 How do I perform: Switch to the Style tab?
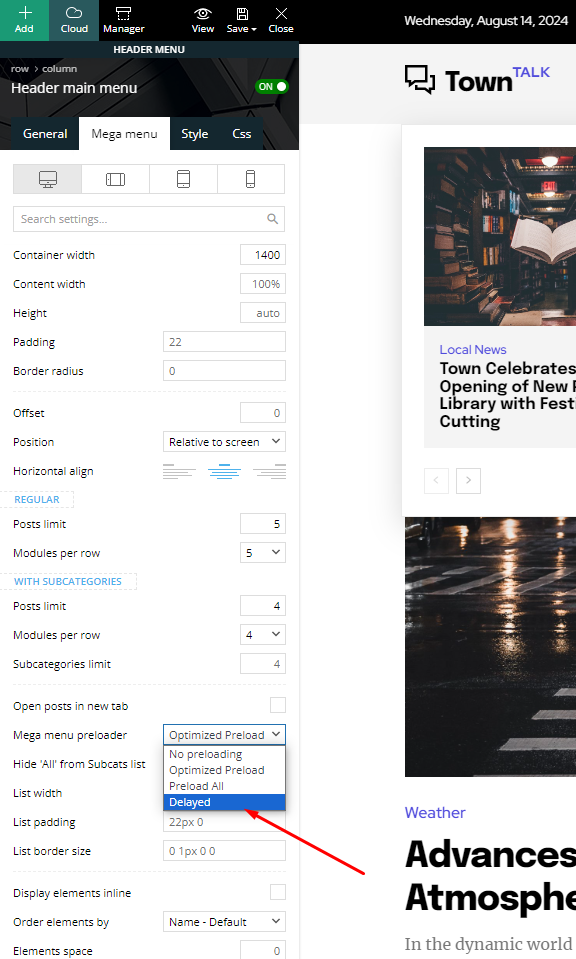point(194,134)
